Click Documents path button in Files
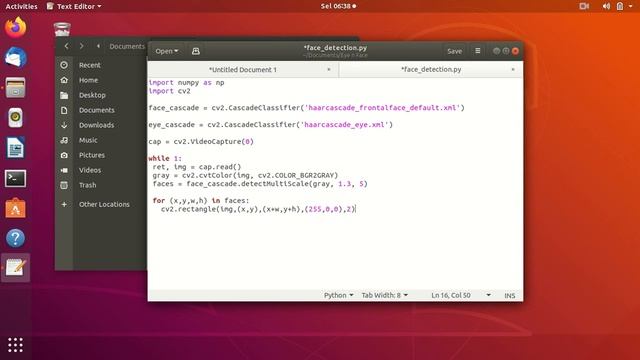This screenshot has width=640, height=360. point(127,46)
